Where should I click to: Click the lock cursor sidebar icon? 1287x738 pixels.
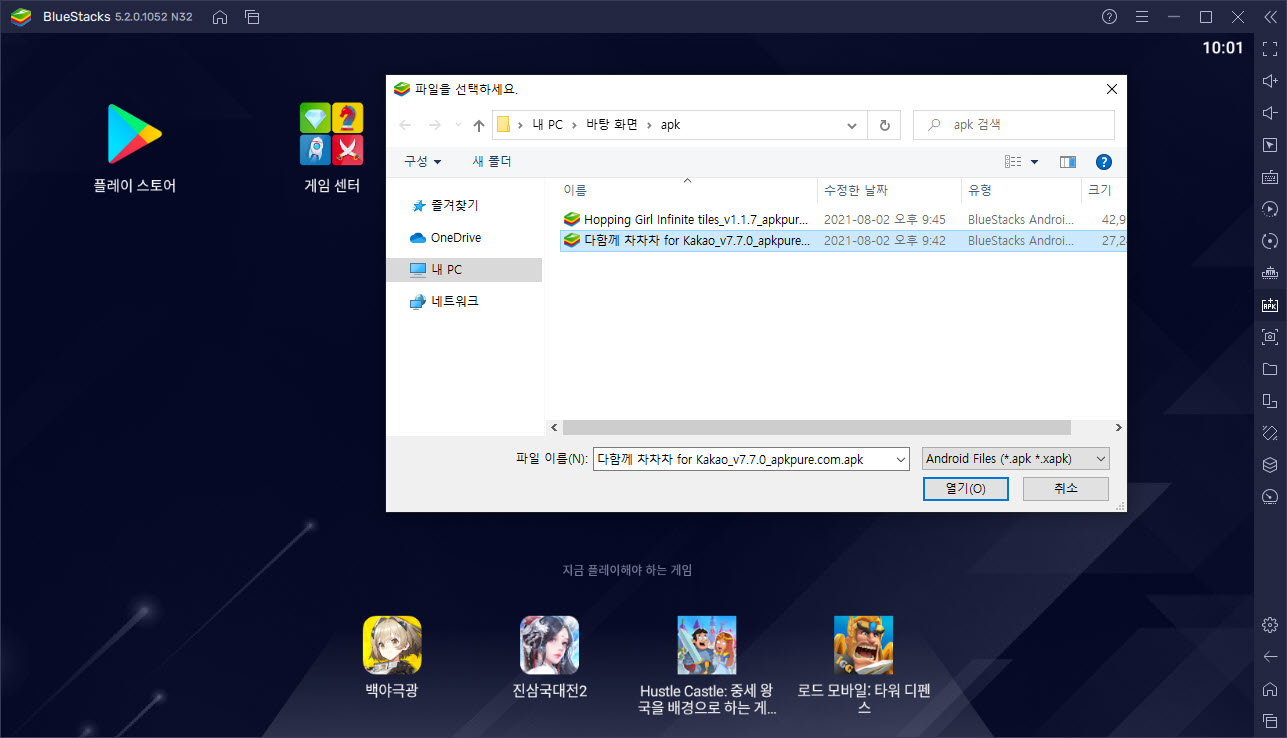click(1270, 145)
